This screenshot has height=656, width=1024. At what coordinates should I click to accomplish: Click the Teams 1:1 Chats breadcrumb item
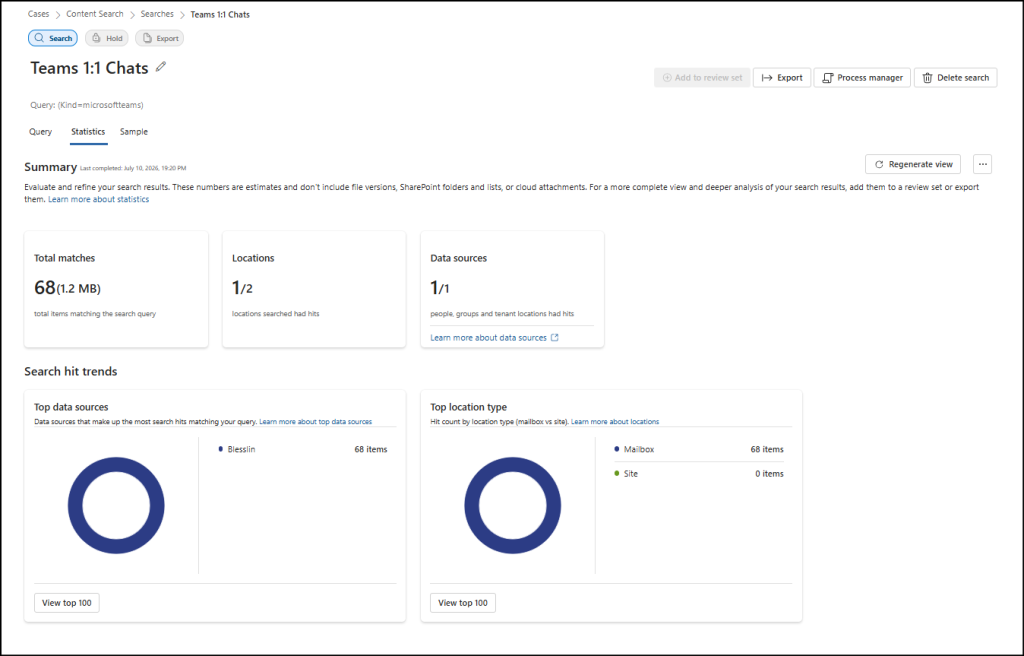point(220,14)
